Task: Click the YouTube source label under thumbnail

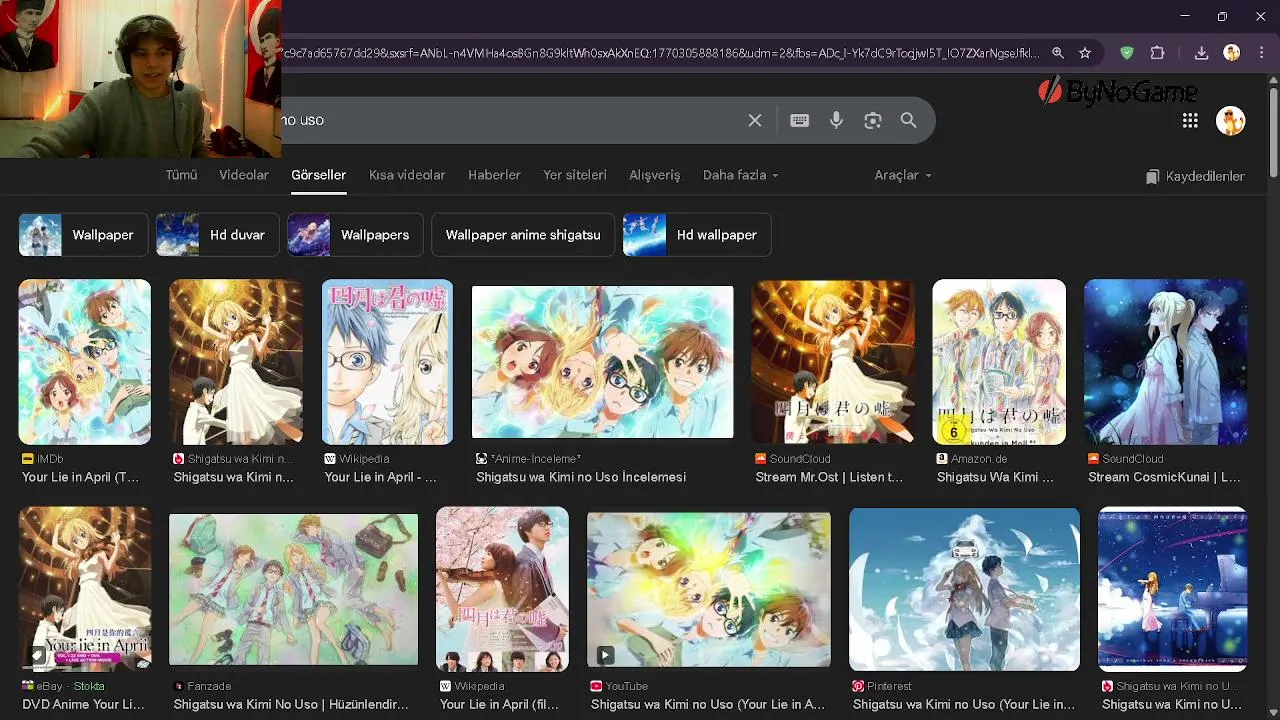Action: pos(619,686)
